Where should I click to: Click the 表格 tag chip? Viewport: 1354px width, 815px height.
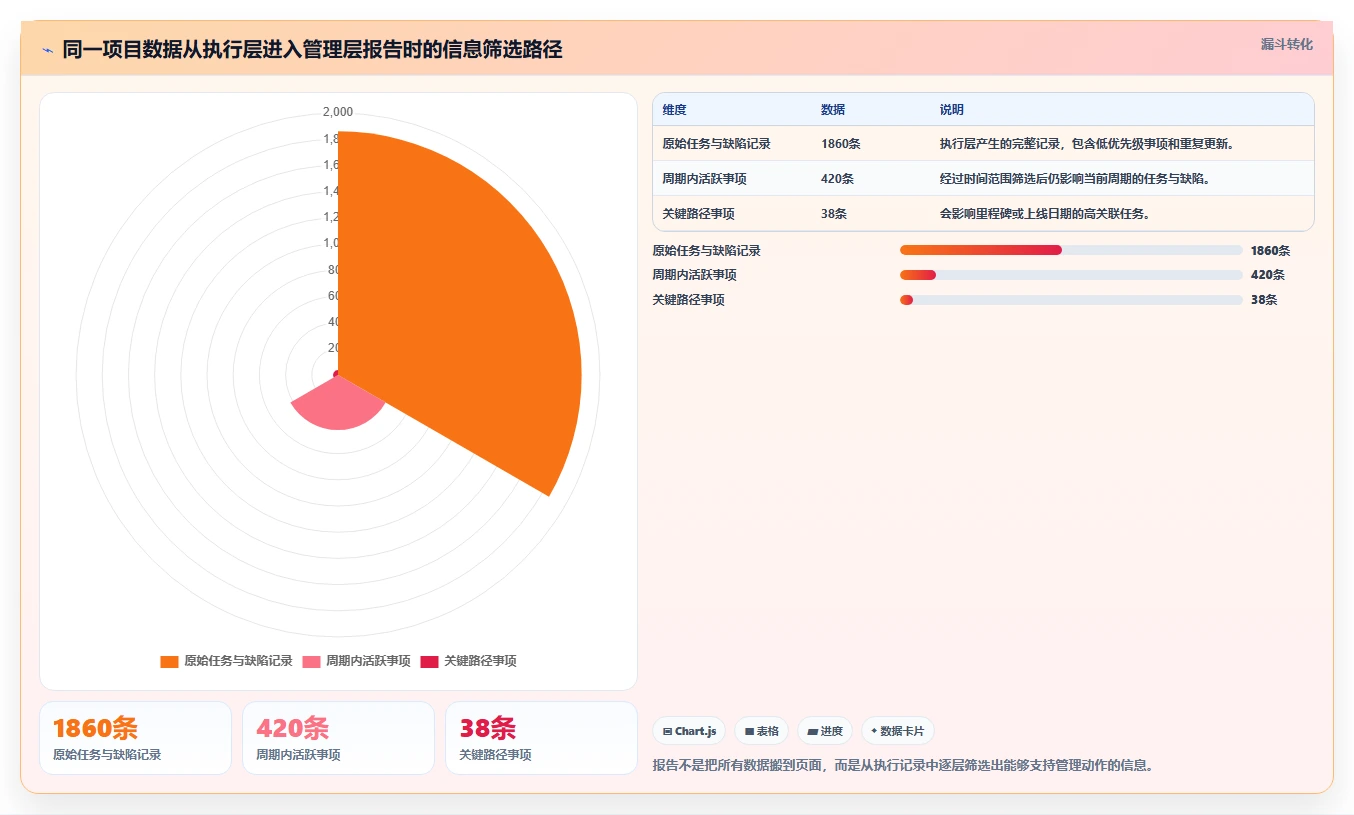[761, 731]
